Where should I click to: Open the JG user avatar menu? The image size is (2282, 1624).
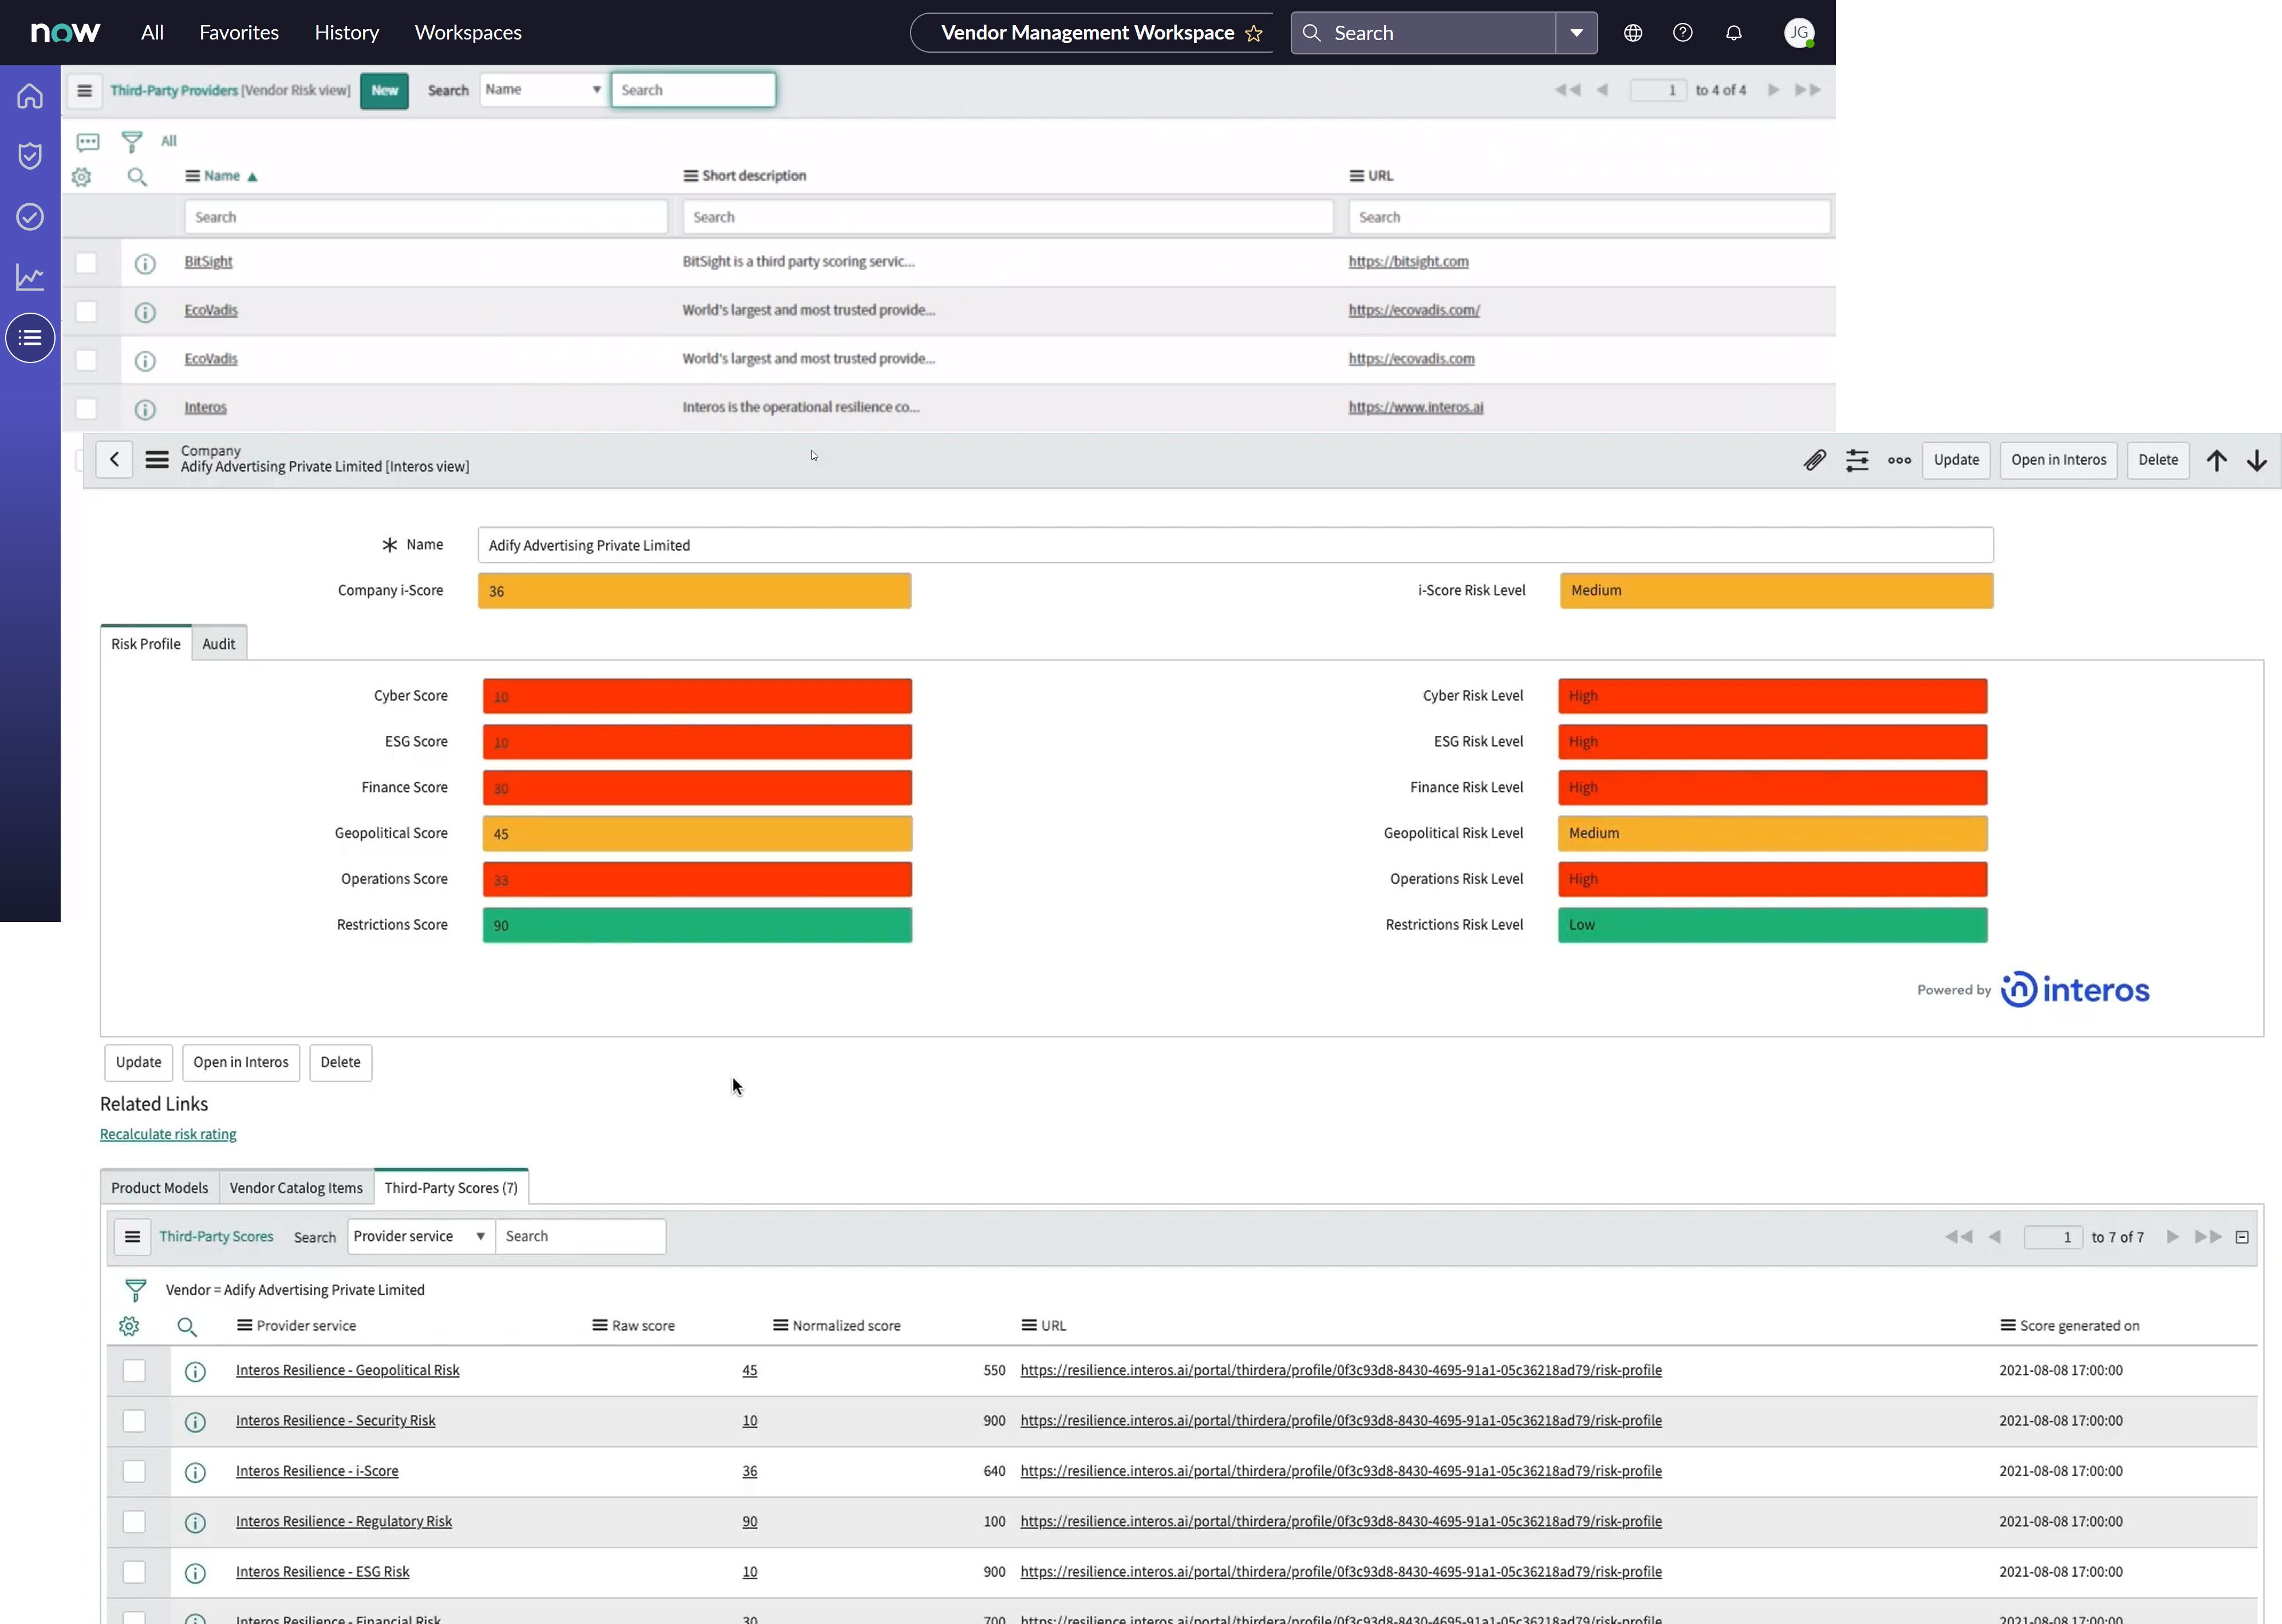coord(1799,33)
